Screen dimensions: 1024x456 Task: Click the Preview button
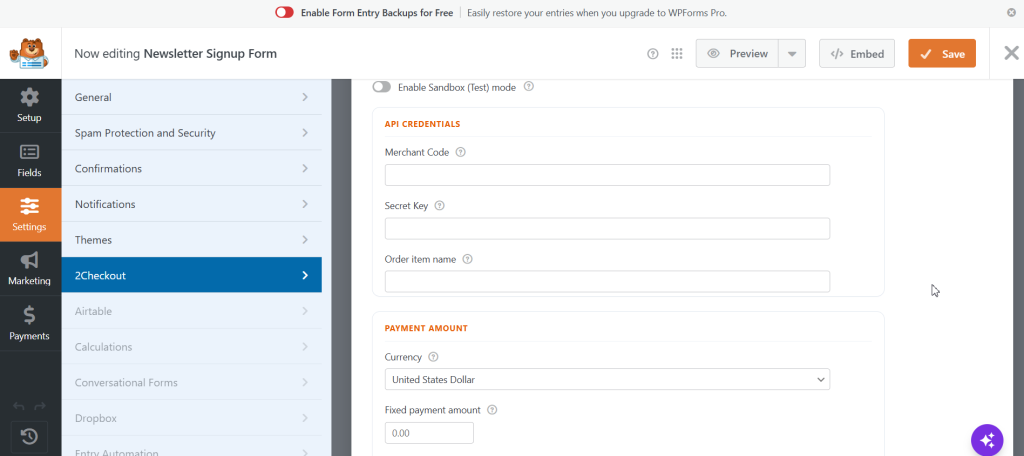[737, 54]
